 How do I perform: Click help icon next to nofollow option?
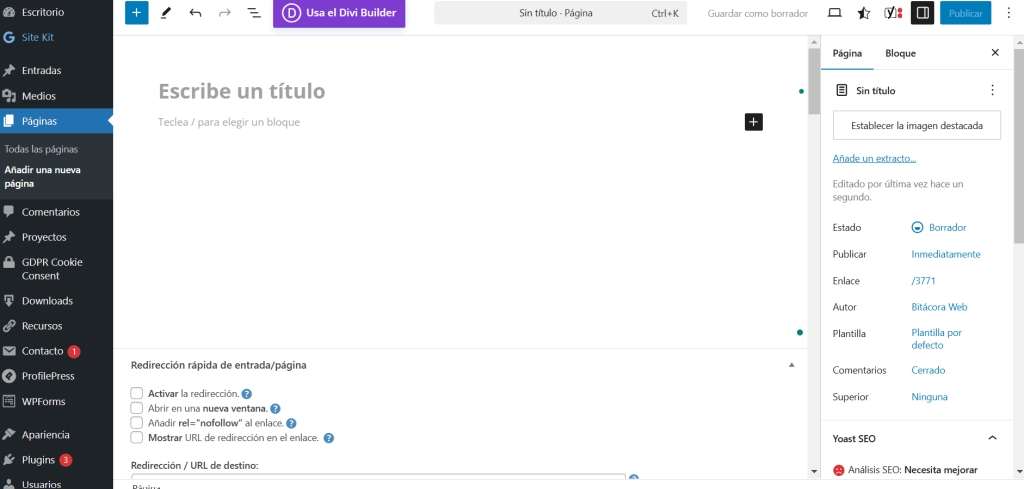pyautogui.click(x=291, y=423)
